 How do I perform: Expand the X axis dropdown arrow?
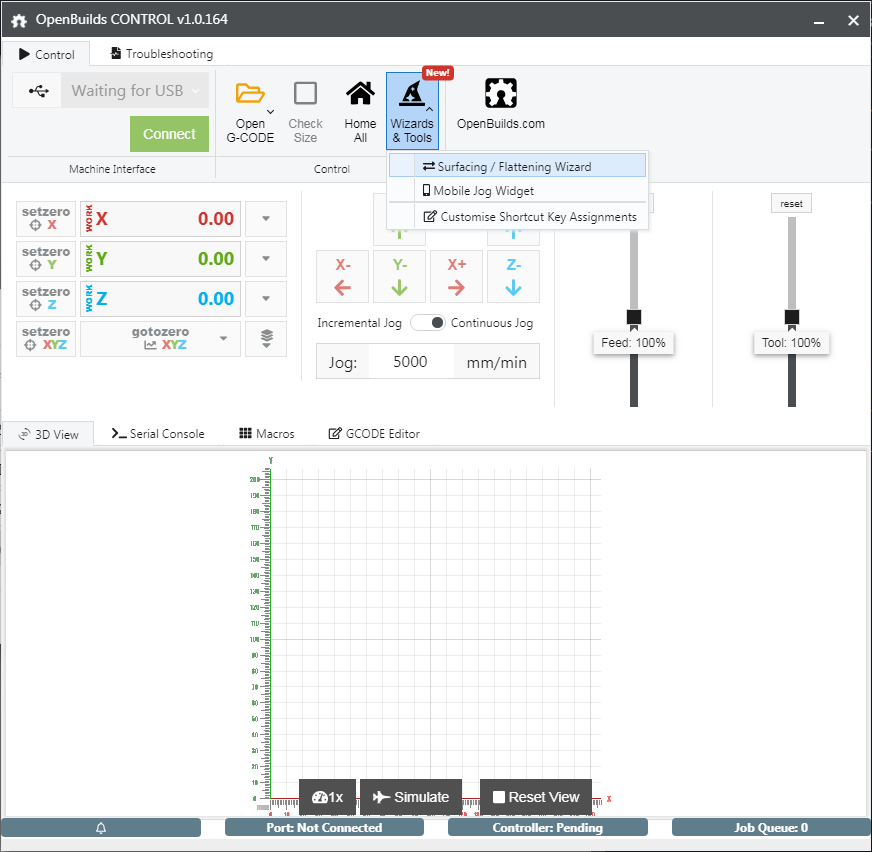tap(266, 219)
